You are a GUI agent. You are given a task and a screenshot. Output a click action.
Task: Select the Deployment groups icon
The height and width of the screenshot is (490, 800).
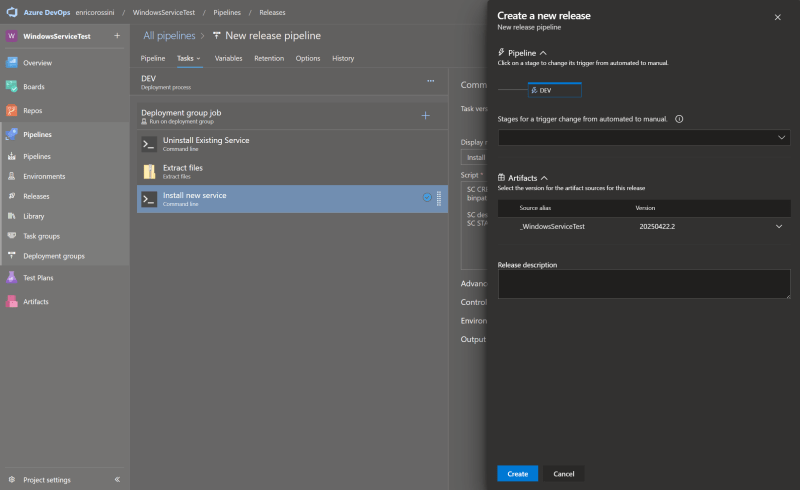pyautogui.click(x=12, y=256)
